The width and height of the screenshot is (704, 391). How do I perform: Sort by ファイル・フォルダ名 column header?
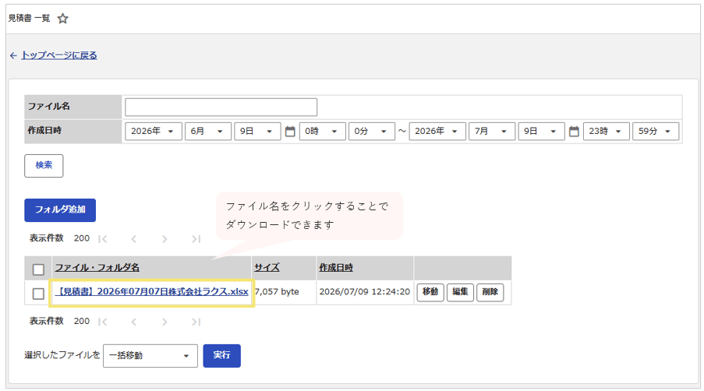point(97,268)
